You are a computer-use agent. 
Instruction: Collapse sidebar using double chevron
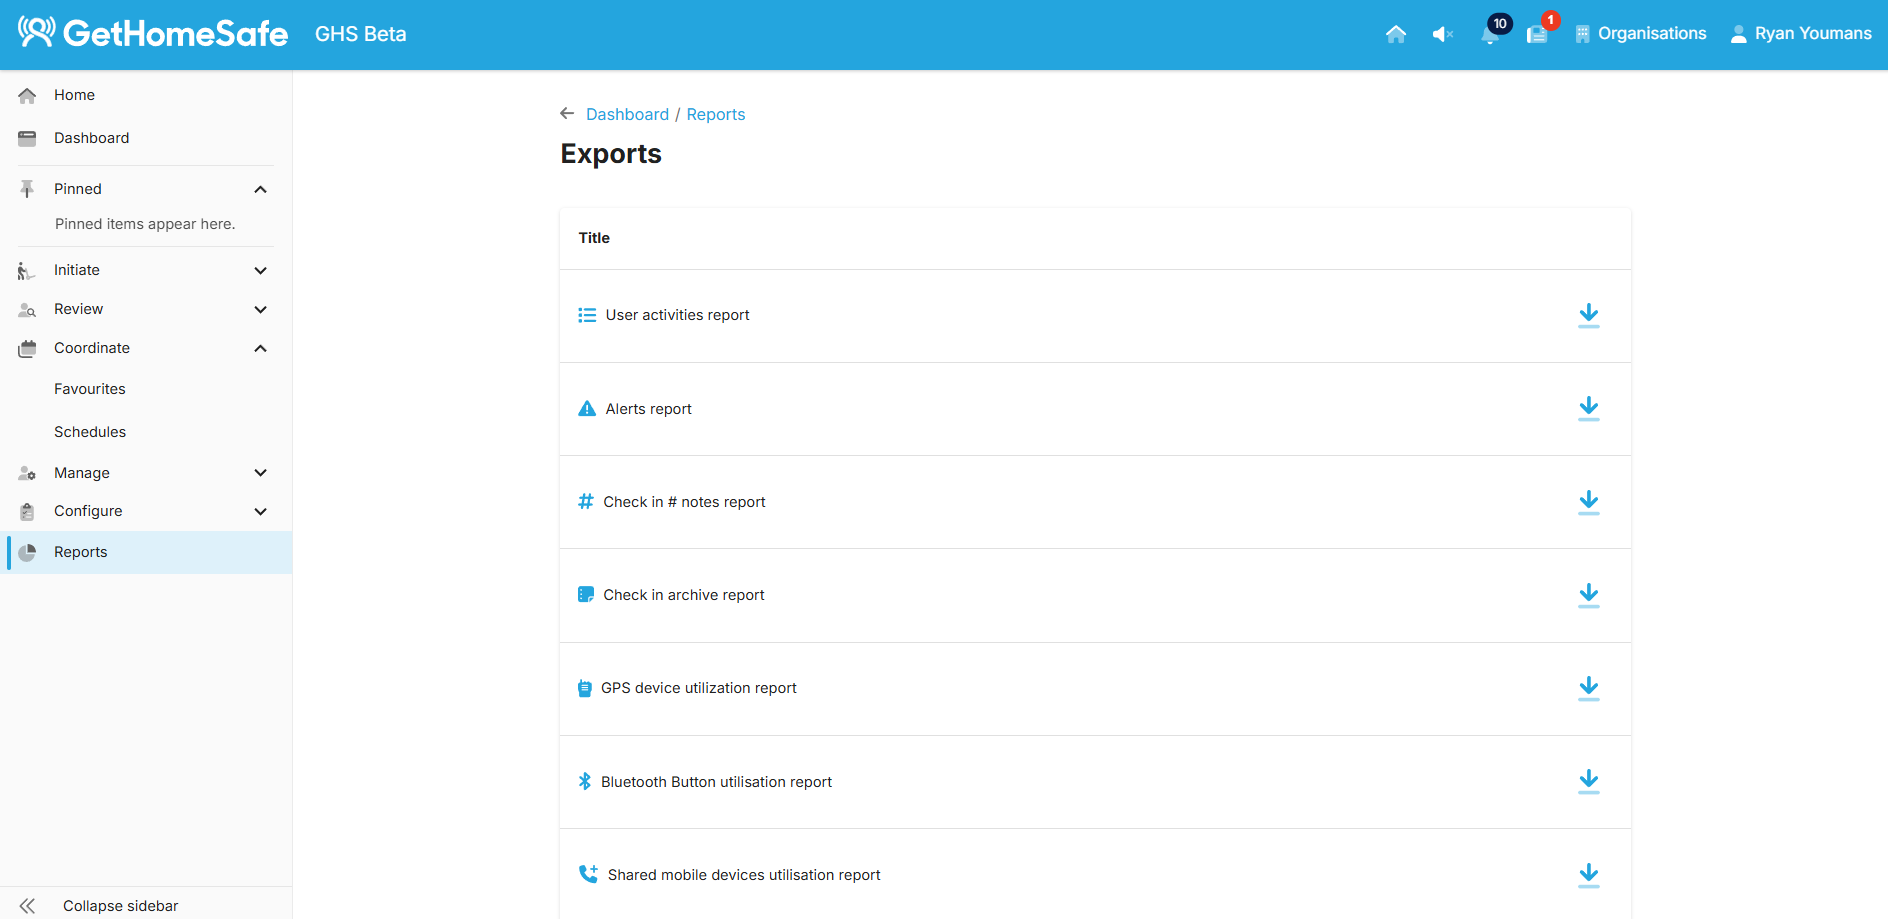[27, 906]
